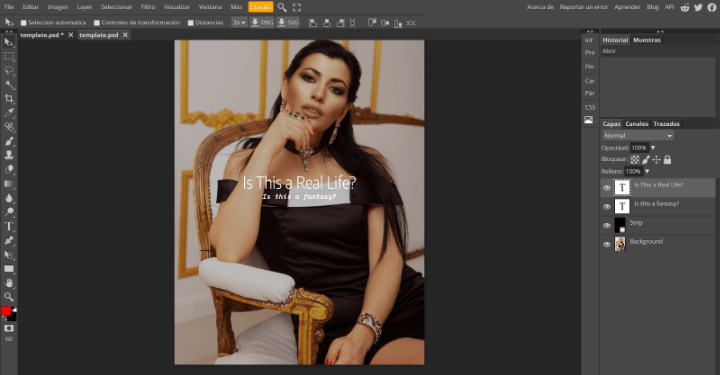Open the File menu
The image size is (720, 375).
(9, 7)
